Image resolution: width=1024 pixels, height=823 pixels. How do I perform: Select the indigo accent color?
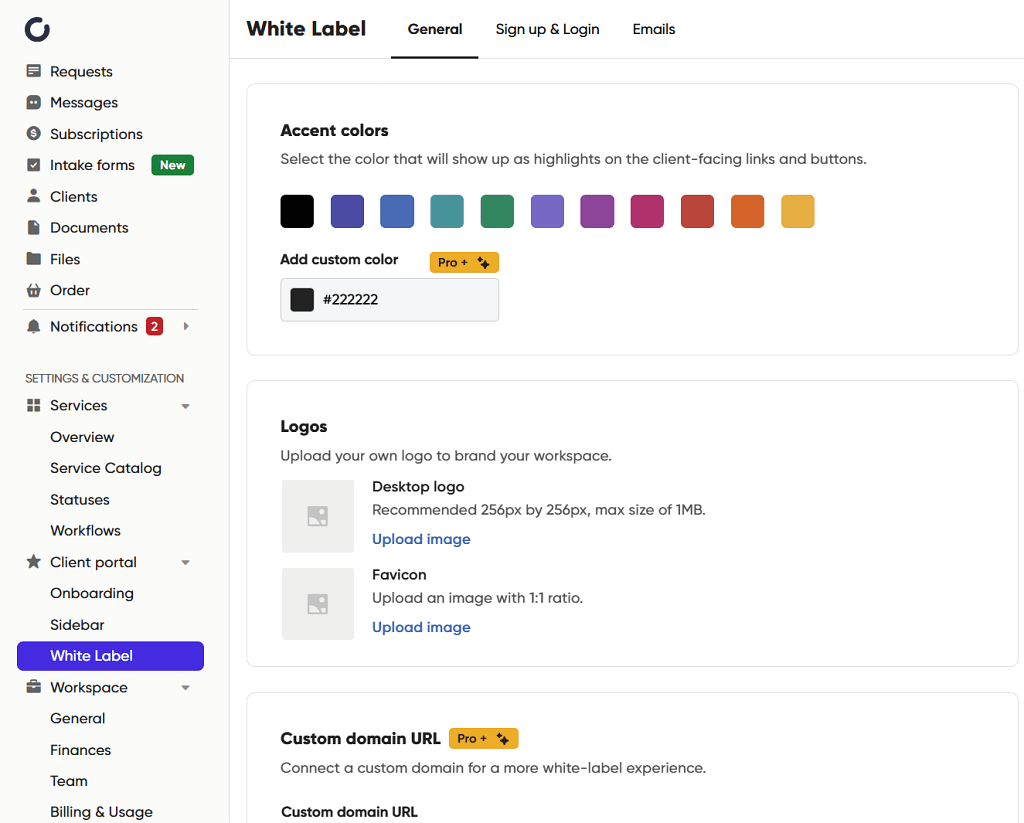(347, 211)
